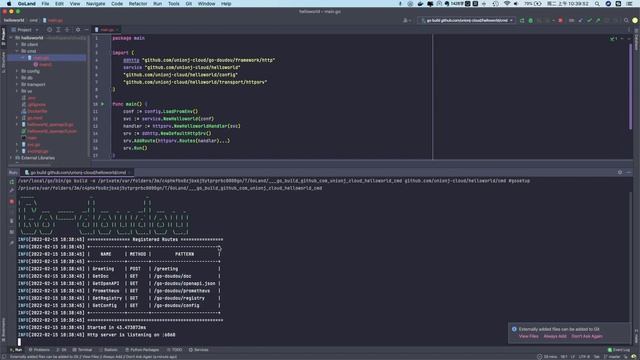Open the Refactor menu

138,4
